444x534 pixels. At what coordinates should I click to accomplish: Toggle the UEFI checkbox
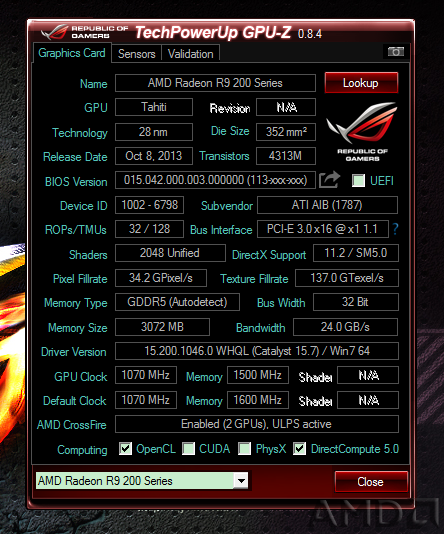358,180
